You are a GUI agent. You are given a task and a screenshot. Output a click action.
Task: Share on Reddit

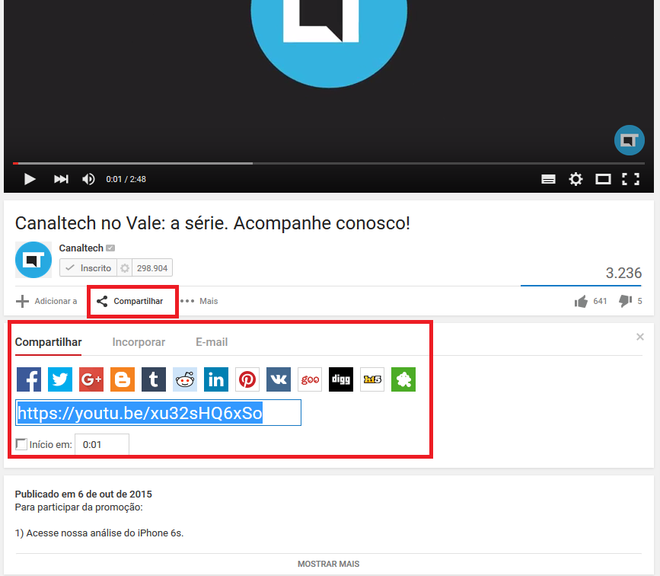(x=185, y=379)
